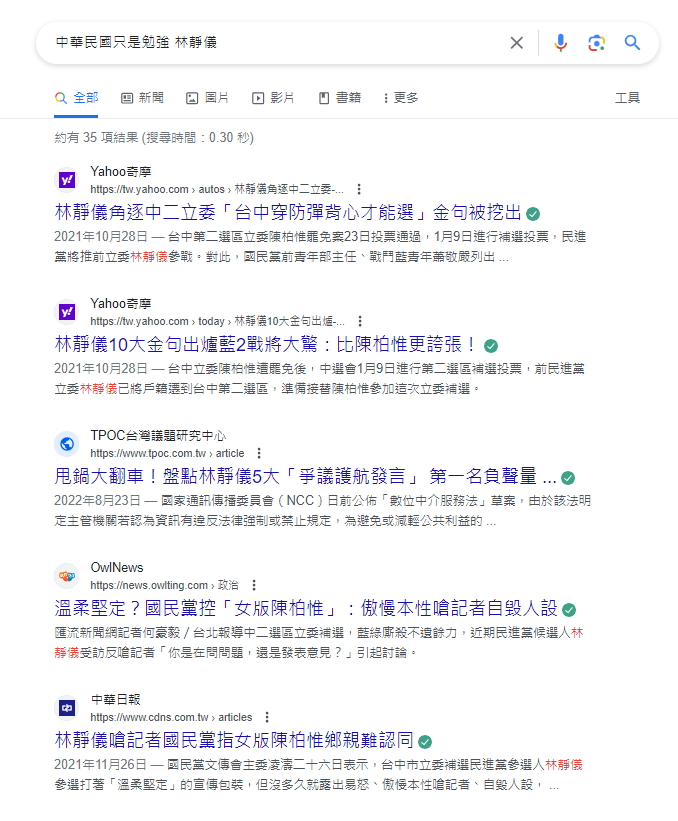Click green verified badge beside 金句被挖出 title

click(x=533, y=214)
